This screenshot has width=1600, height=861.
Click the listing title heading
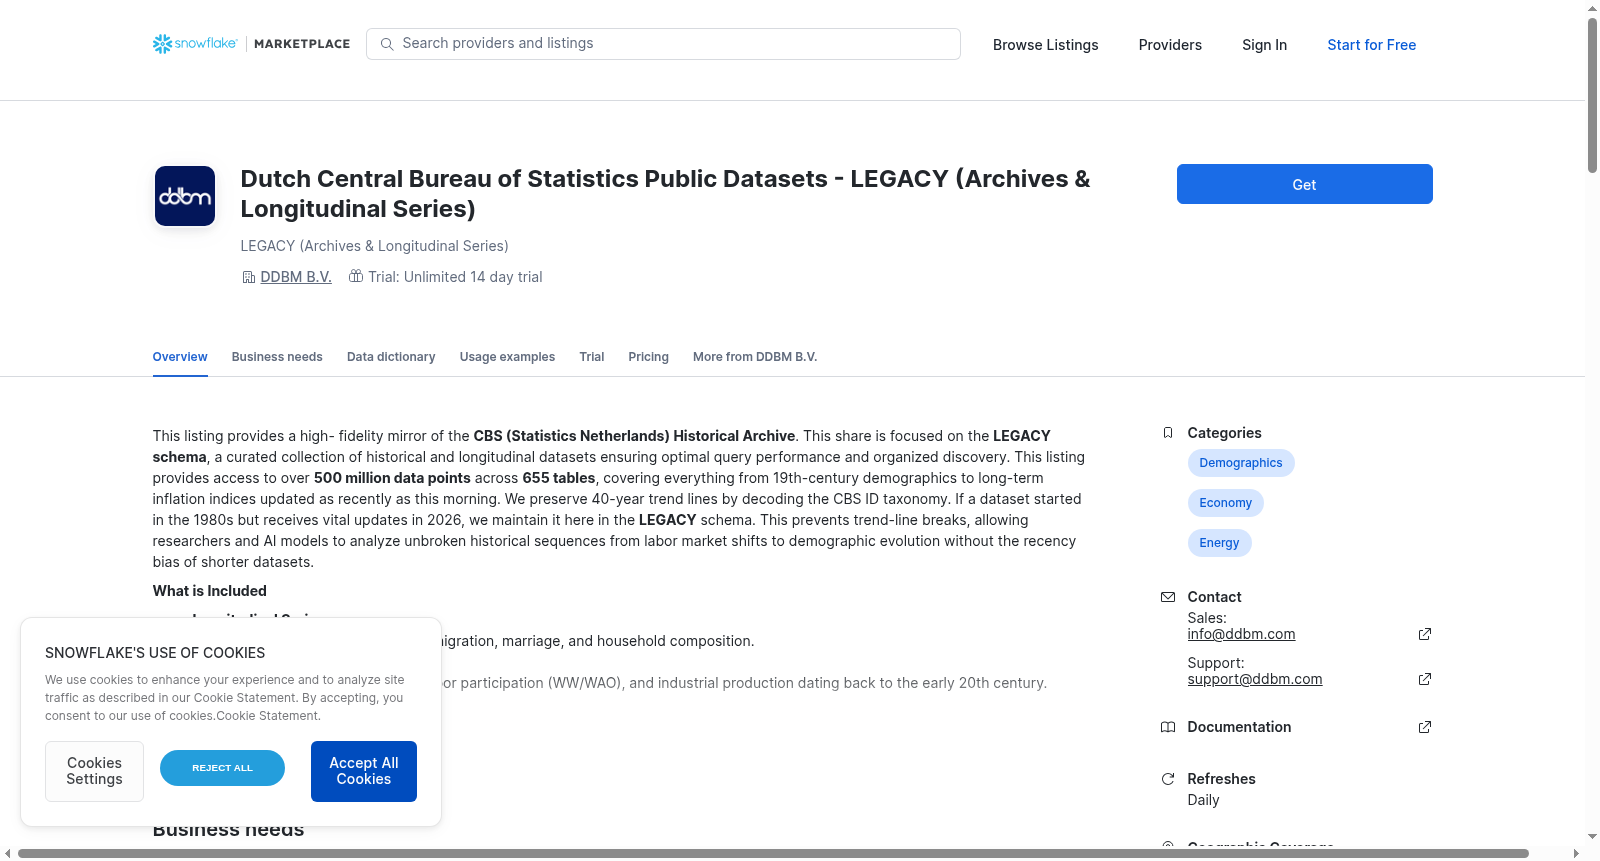[665, 194]
